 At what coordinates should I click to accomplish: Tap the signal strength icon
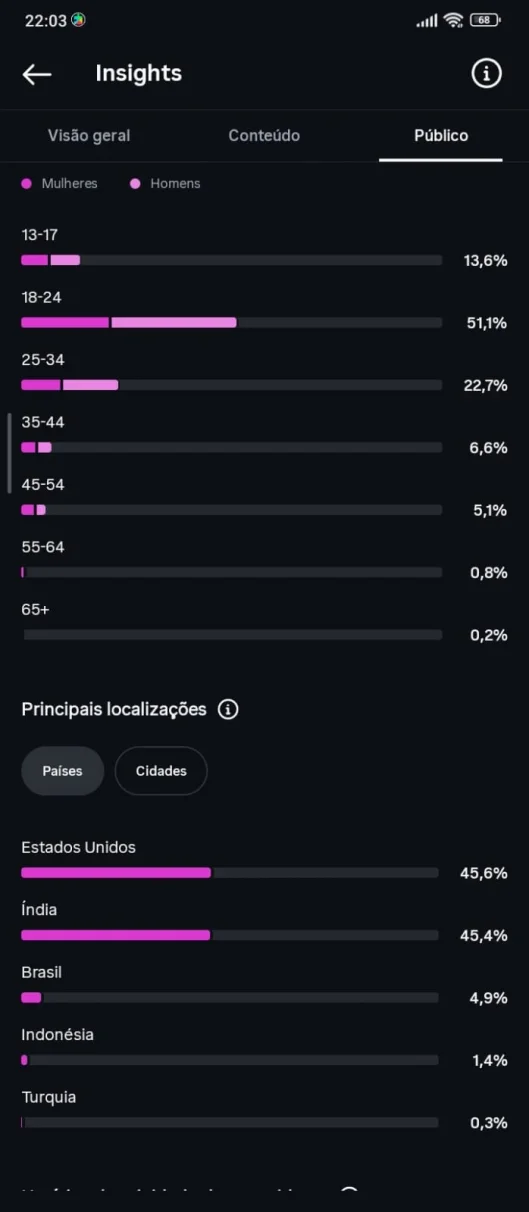427,20
